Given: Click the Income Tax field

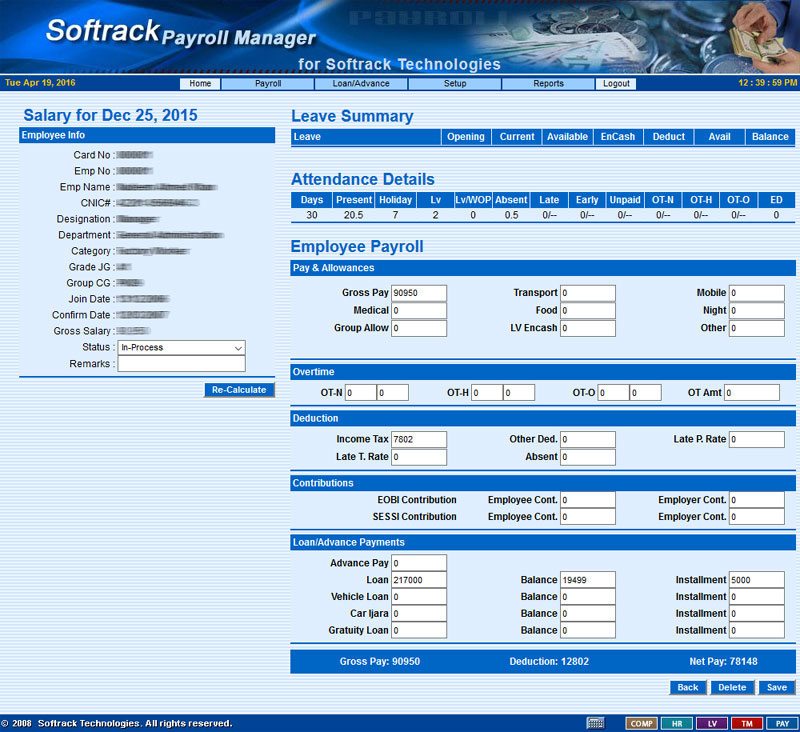Looking at the screenshot, I should tap(419, 440).
